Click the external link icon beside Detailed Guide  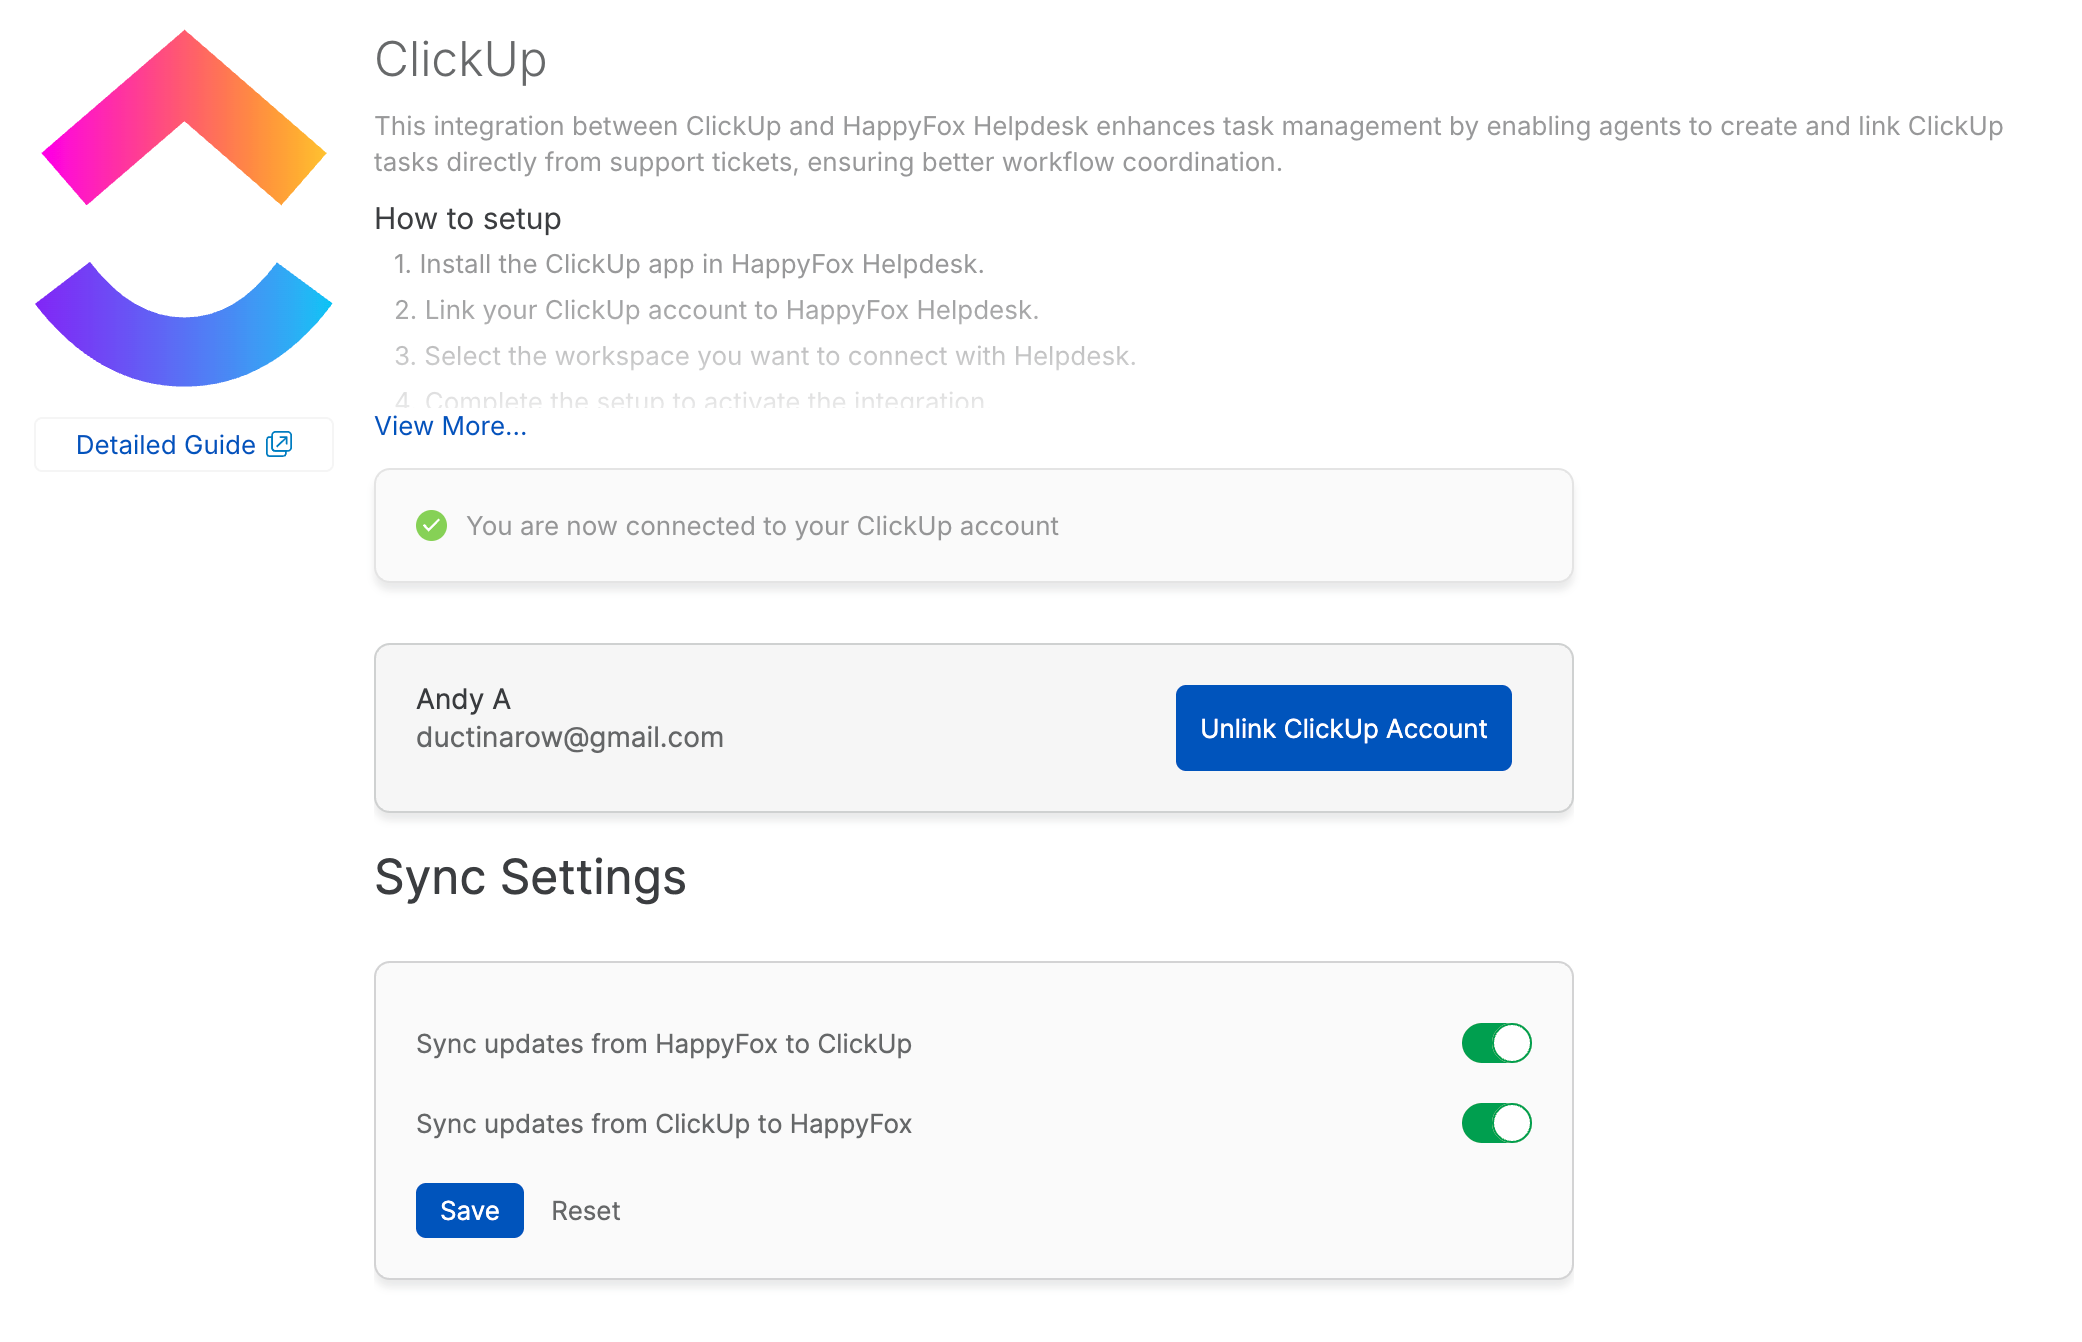[279, 444]
